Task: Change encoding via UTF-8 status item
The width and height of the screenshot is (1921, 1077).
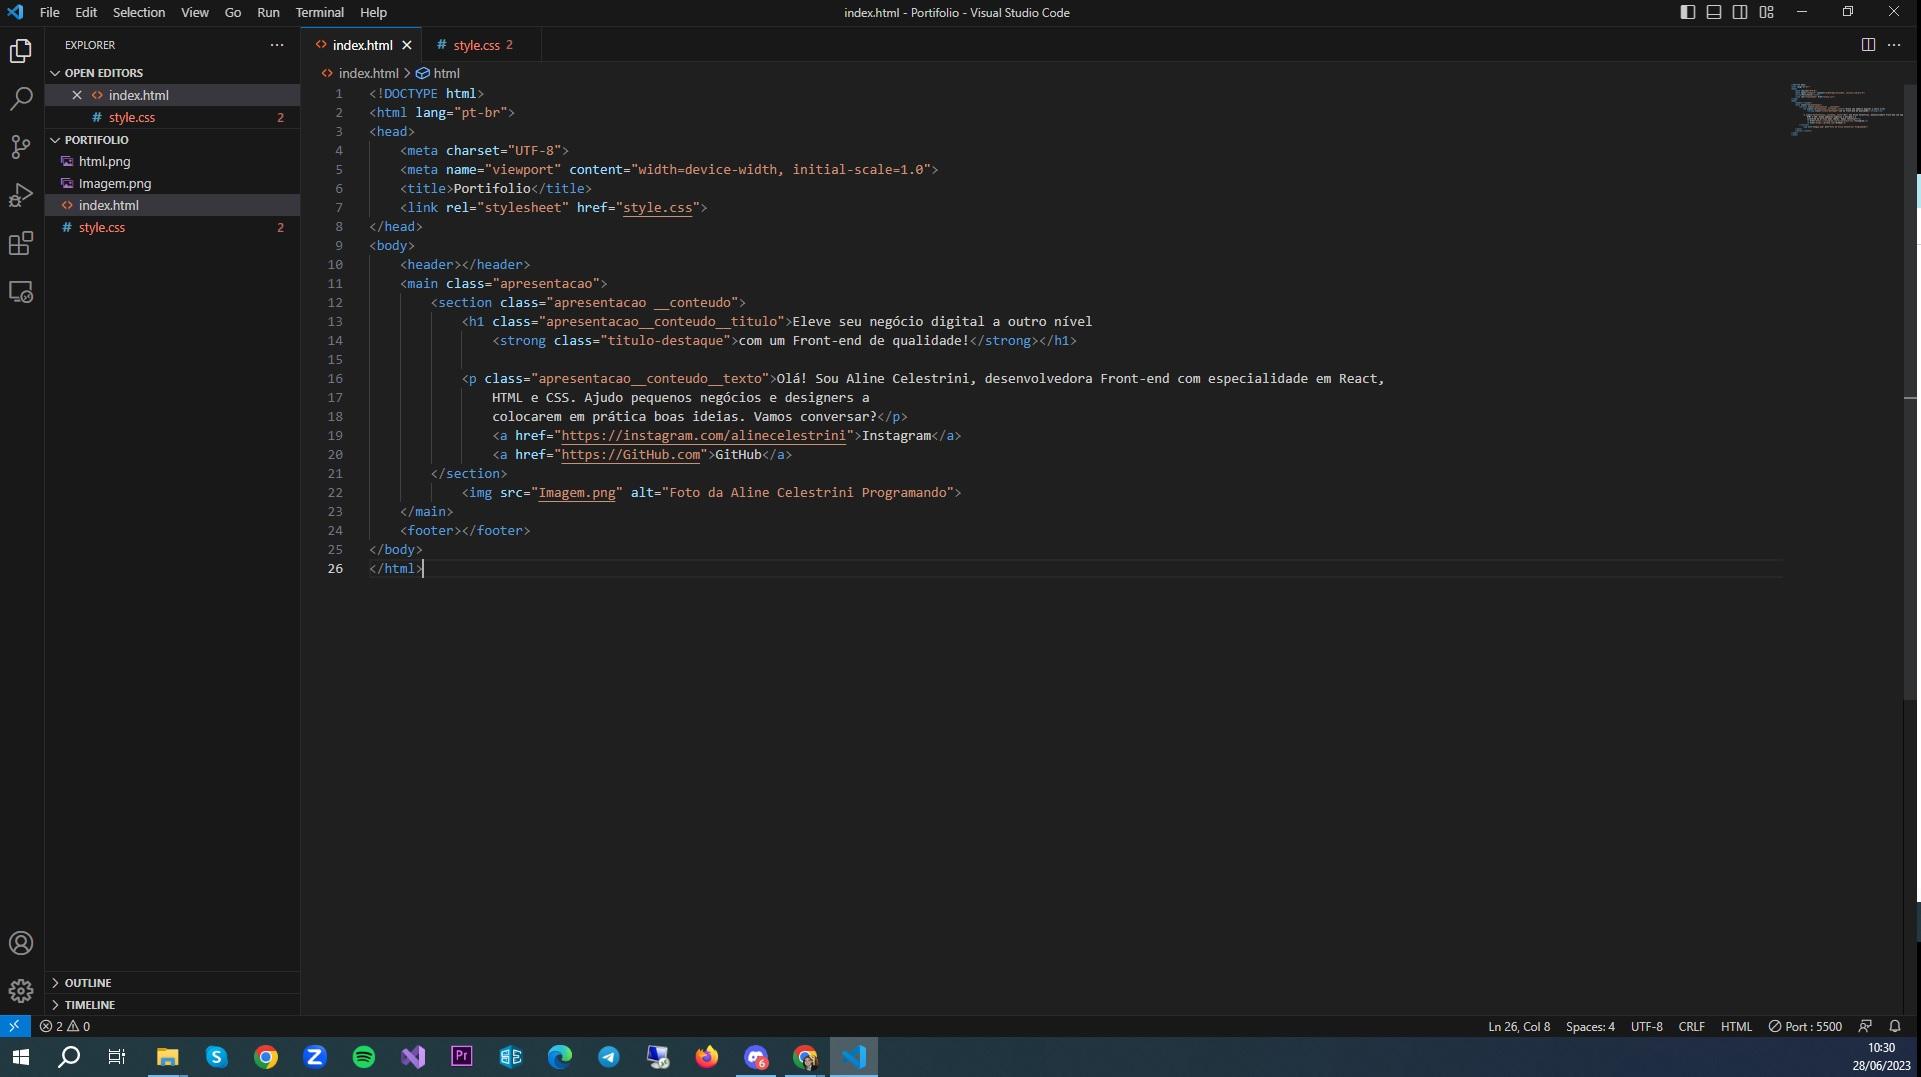Action: click(x=1646, y=1026)
